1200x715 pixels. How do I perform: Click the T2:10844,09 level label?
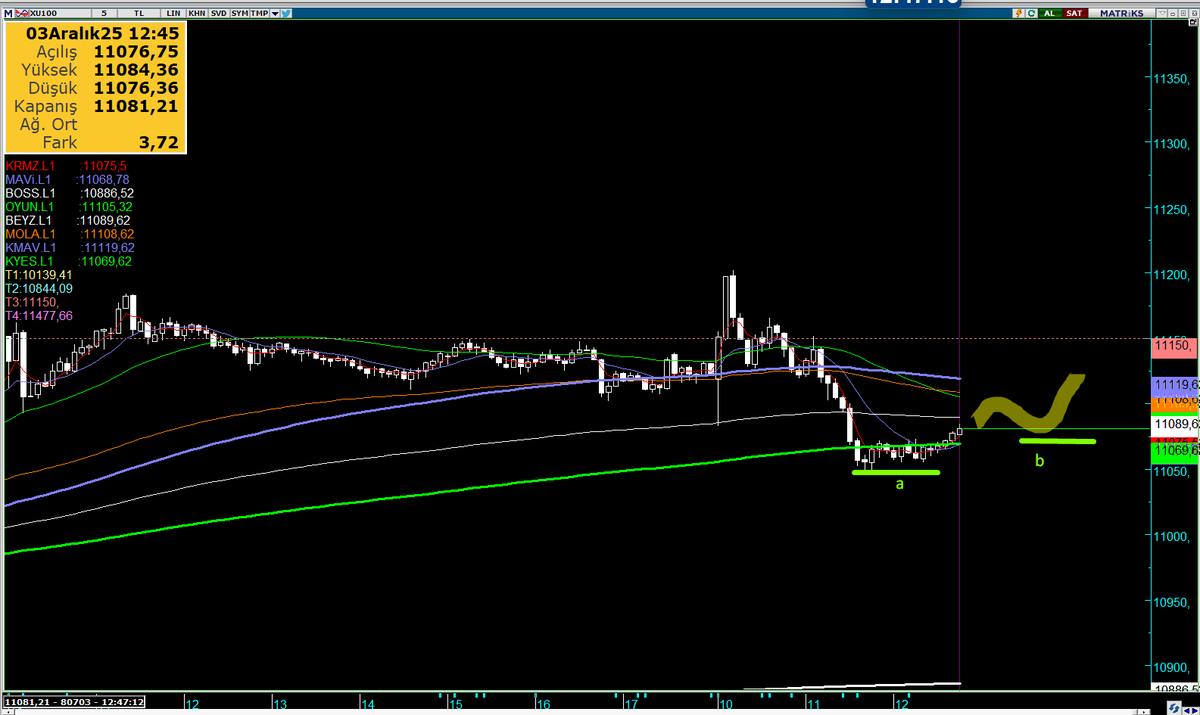tap(39, 288)
